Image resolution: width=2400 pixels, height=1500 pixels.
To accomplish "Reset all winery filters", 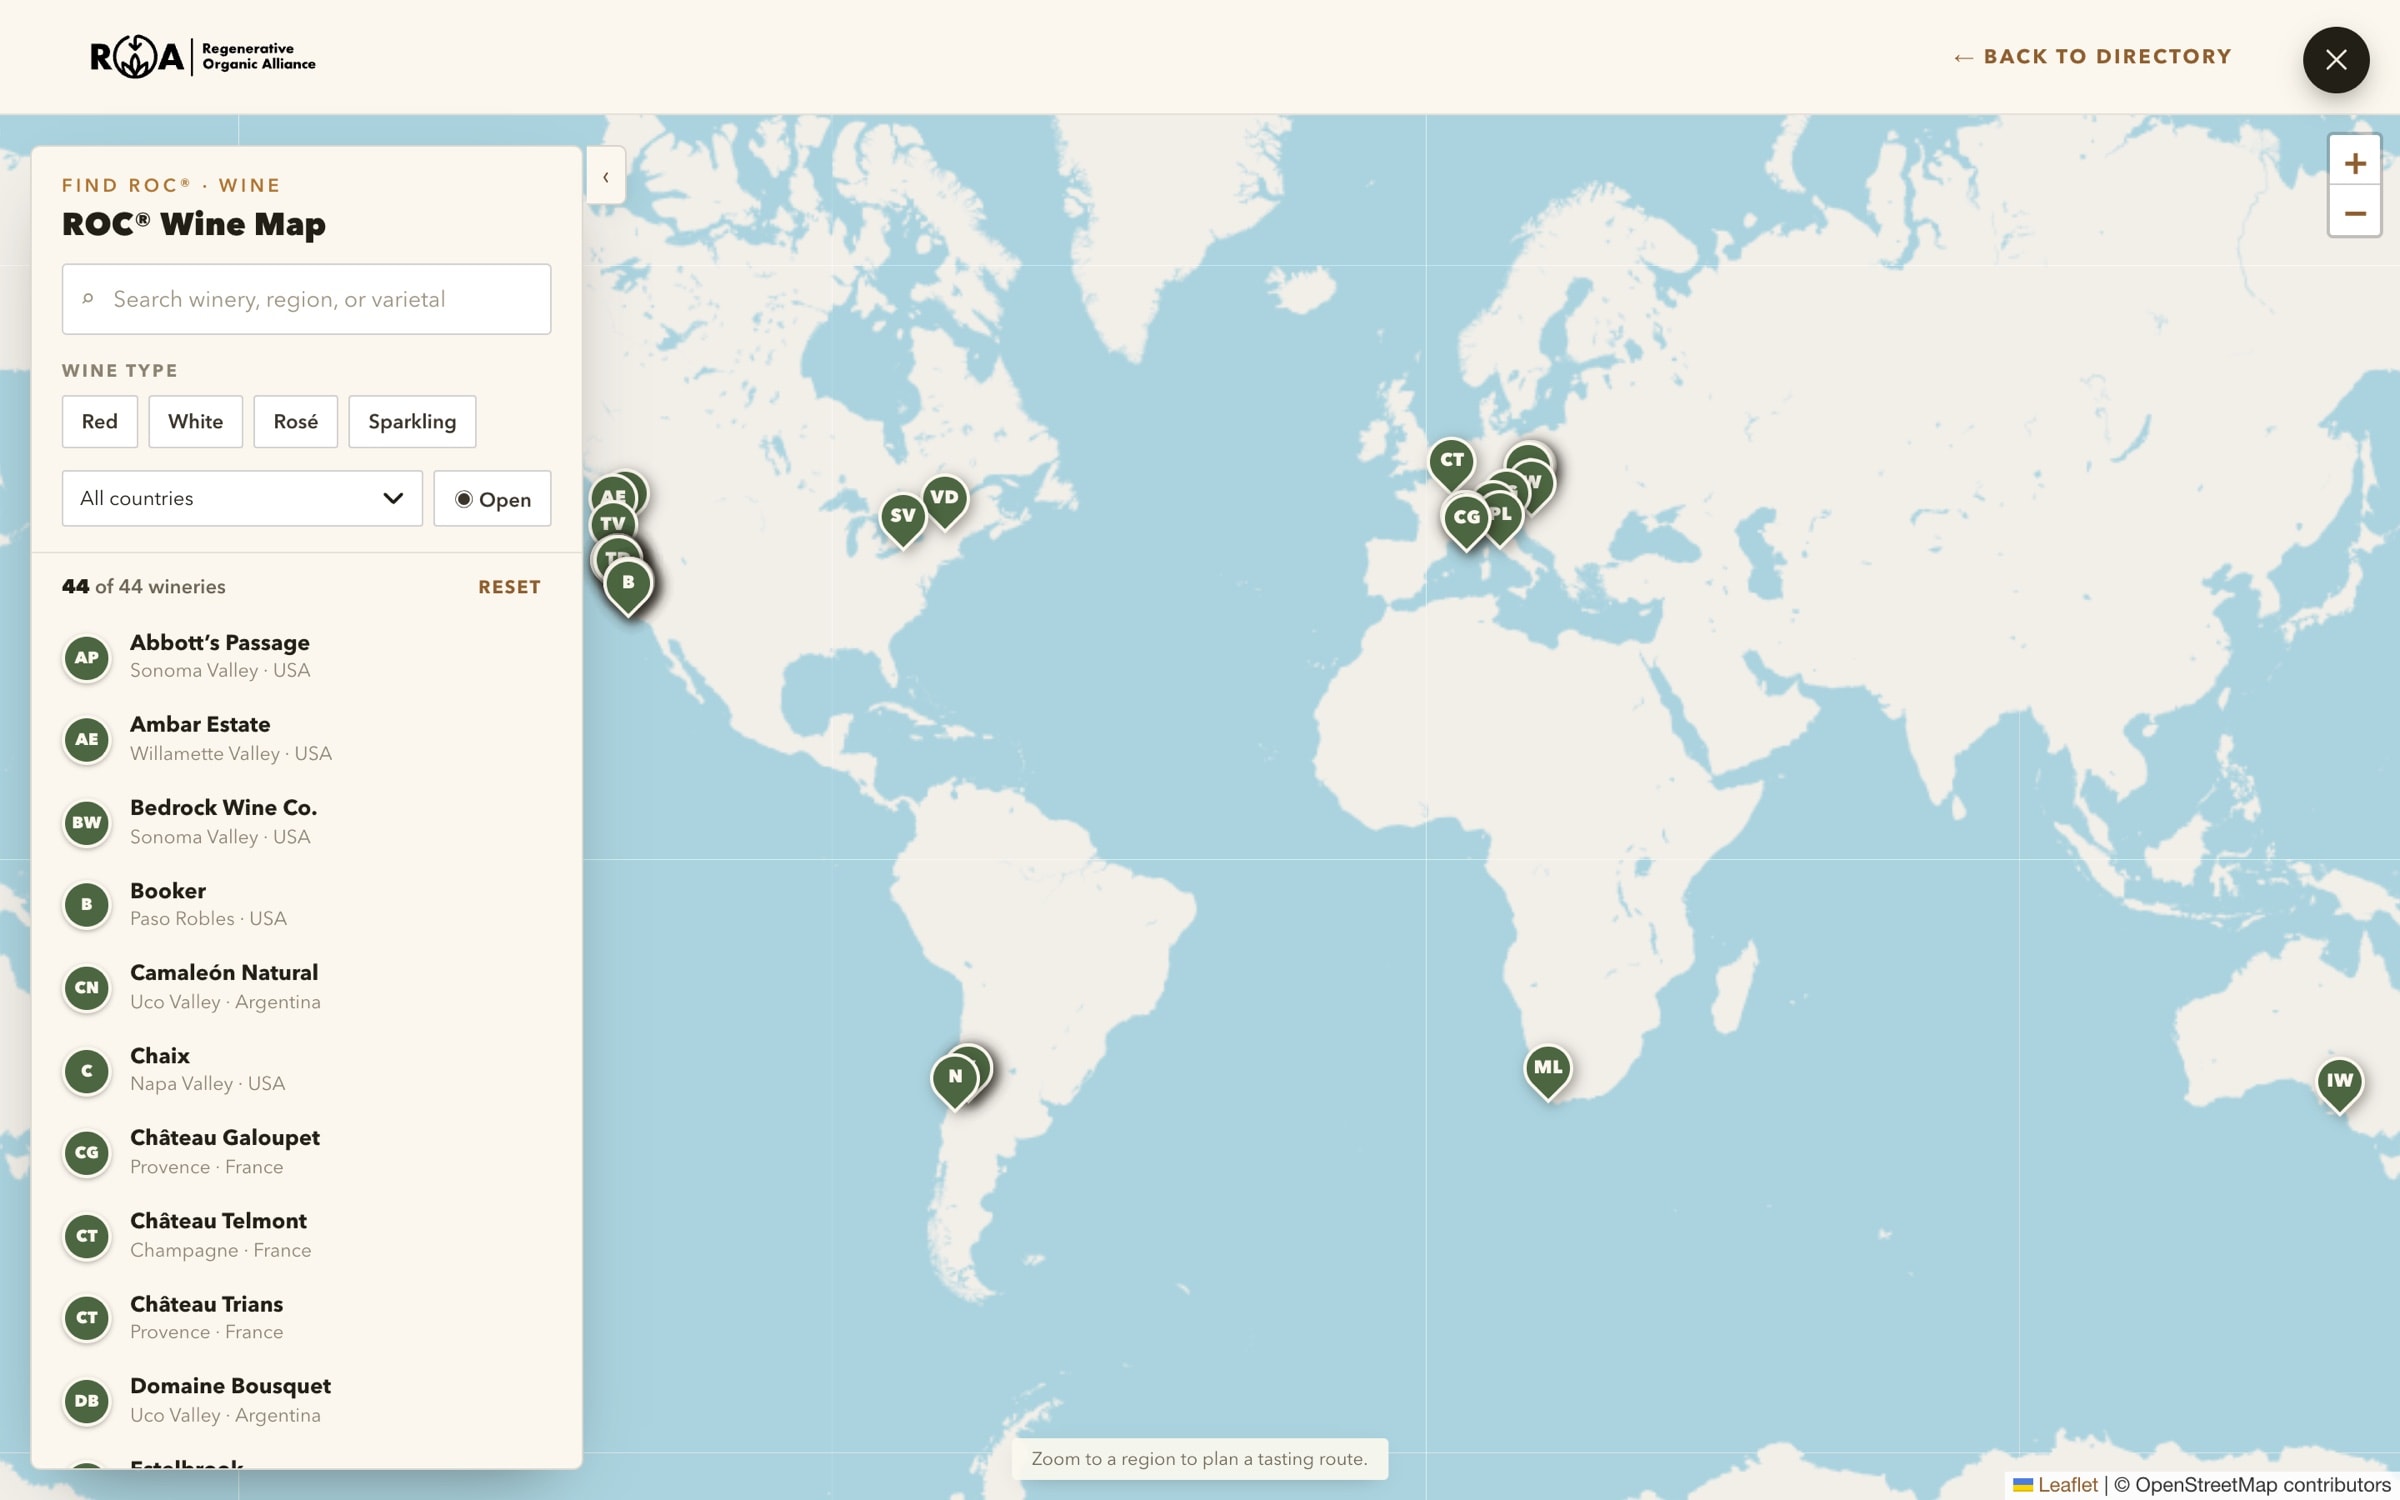I will [509, 587].
